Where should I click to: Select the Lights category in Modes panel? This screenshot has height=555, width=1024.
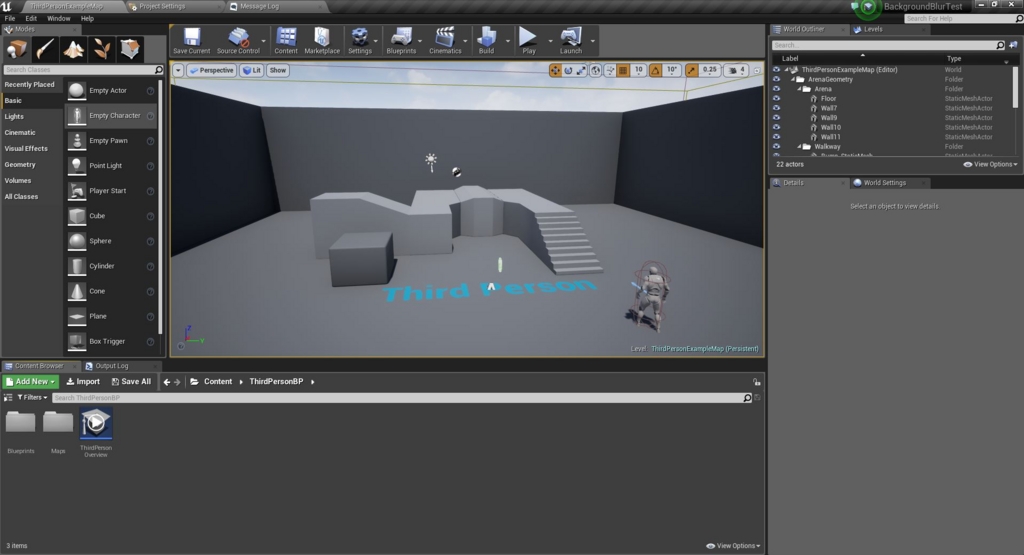point(14,116)
